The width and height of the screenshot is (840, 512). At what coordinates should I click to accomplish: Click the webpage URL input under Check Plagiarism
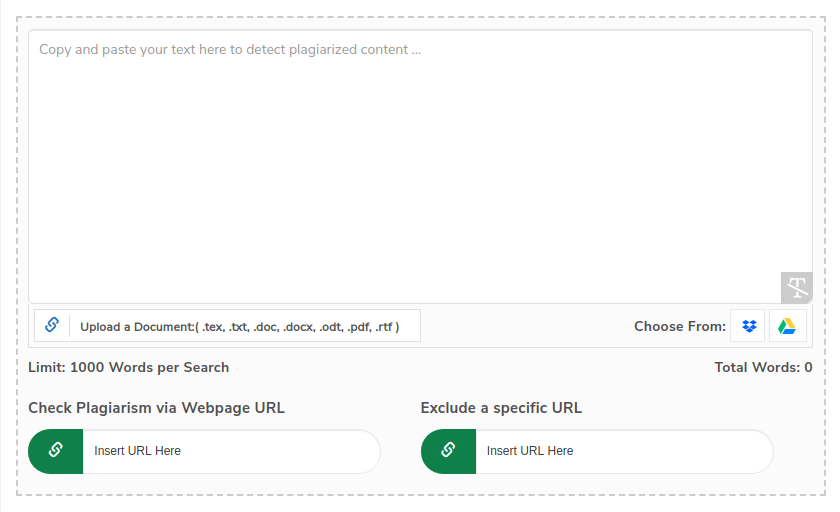click(231, 451)
